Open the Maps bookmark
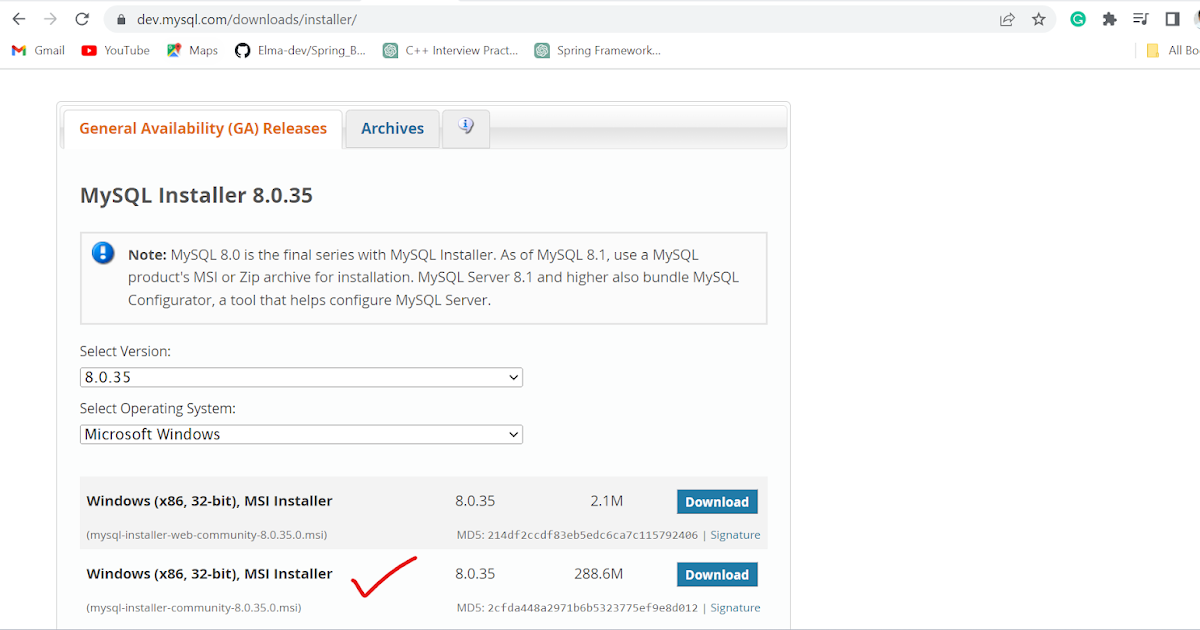The image size is (1200, 630). coord(192,50)
